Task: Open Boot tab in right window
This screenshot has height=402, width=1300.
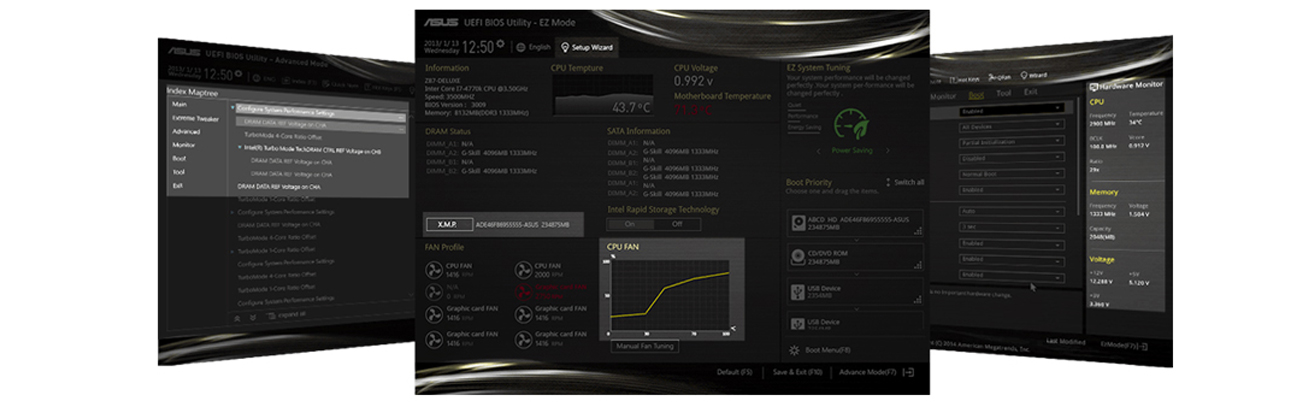Action: click(976, 95)
